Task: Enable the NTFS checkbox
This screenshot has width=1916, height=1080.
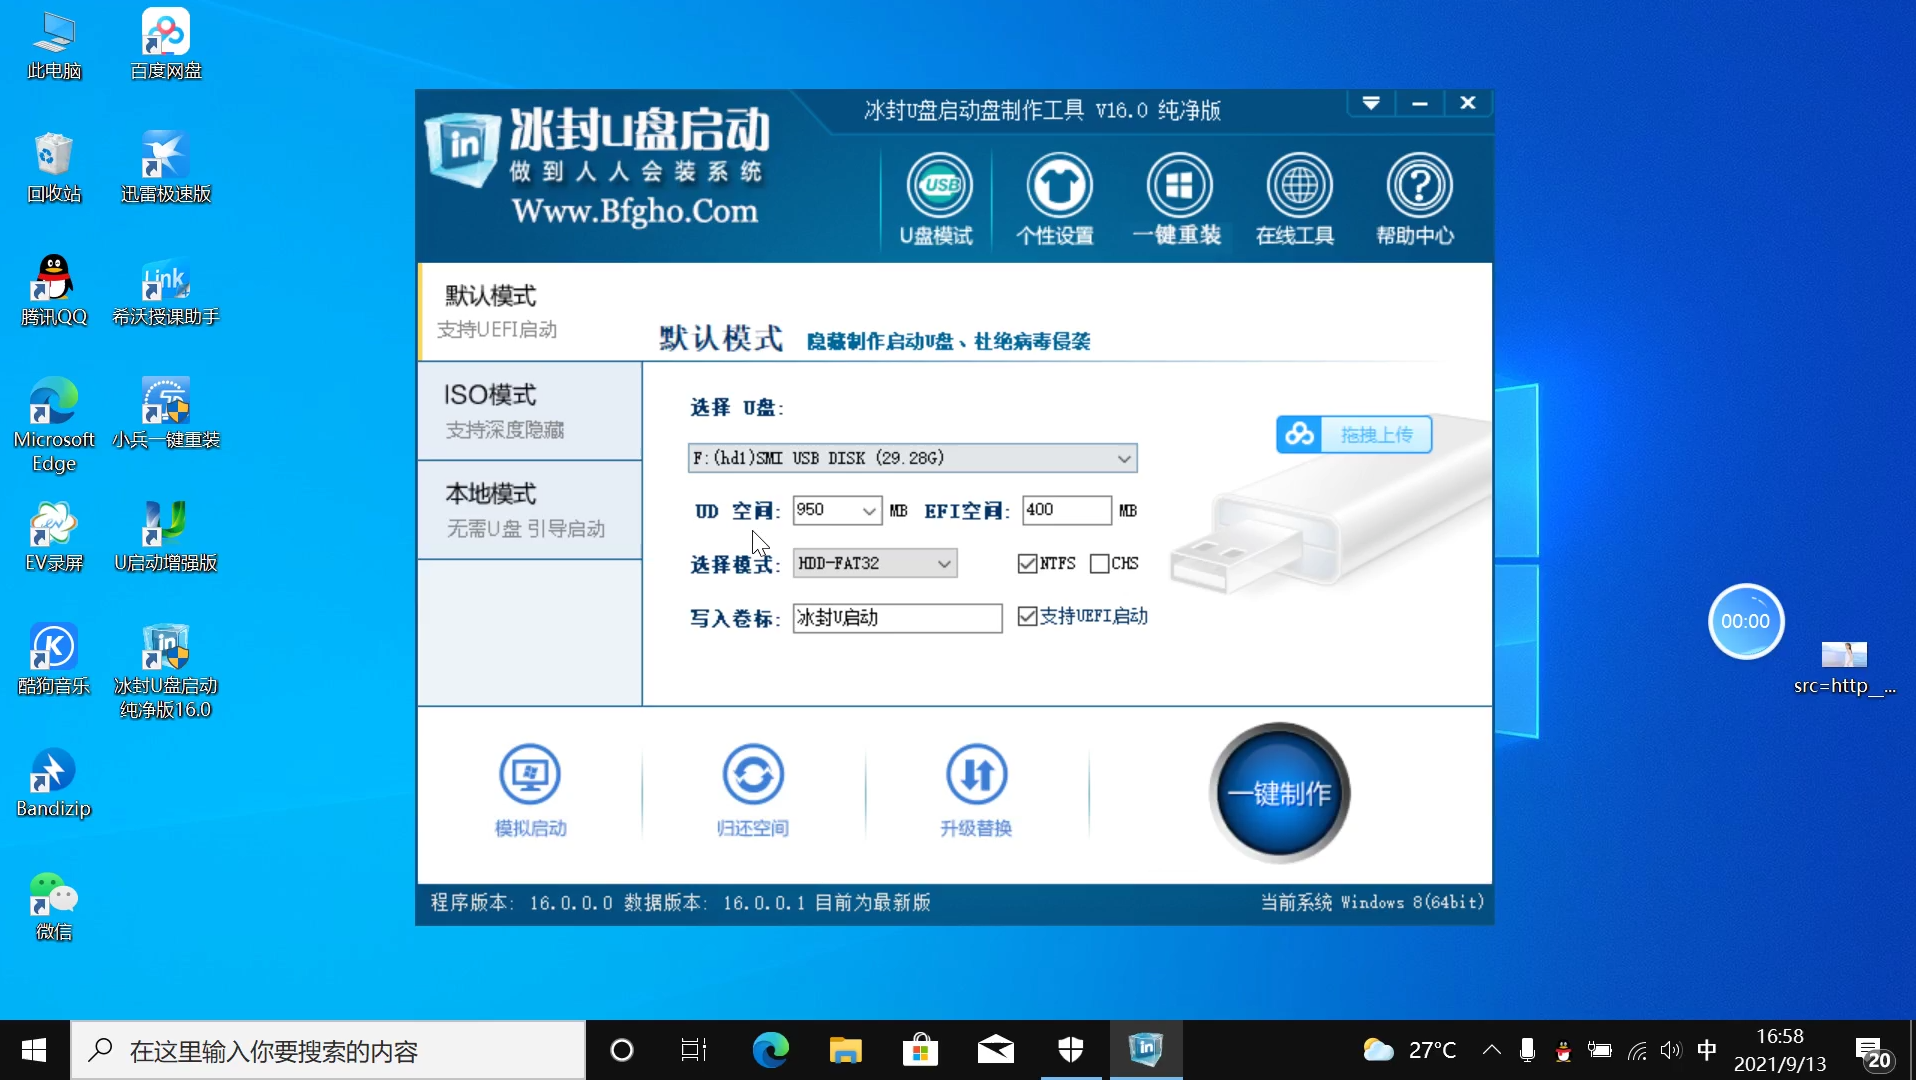Action: tap(1028, 563)
